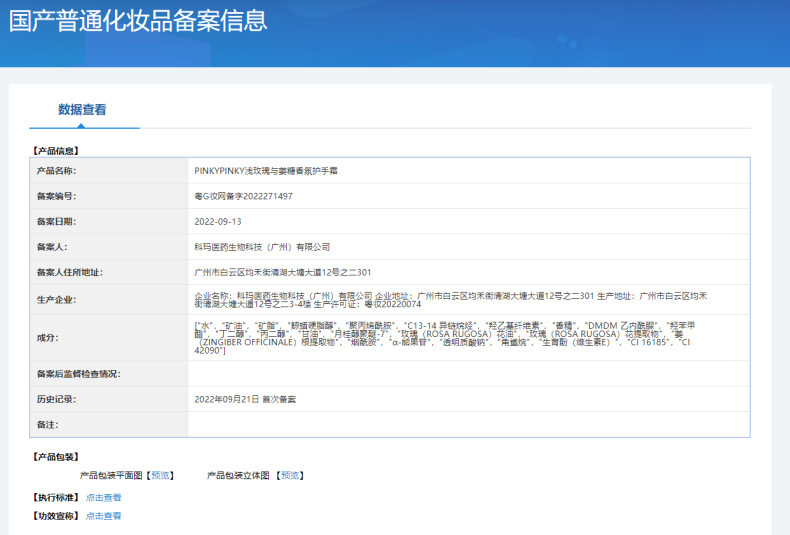This screenshot has width=790, height=535.
Task: Click the 成分 row label
Action: click(x=47, y=338)
